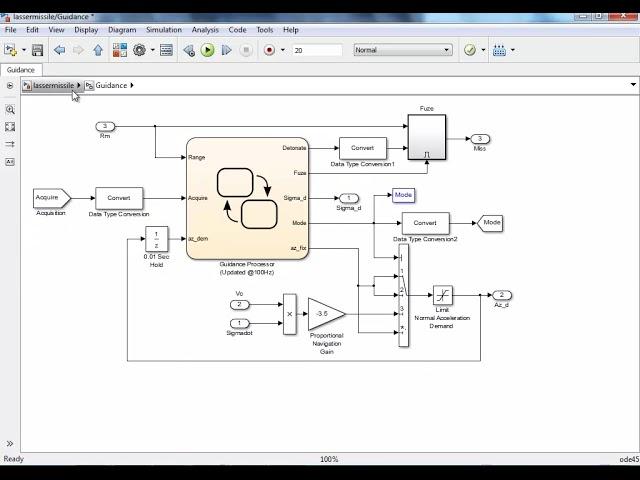Select the blue Mode Goto block
This screenshot has width=640, height=480.
pyautogui.click(x=403, y=195)
